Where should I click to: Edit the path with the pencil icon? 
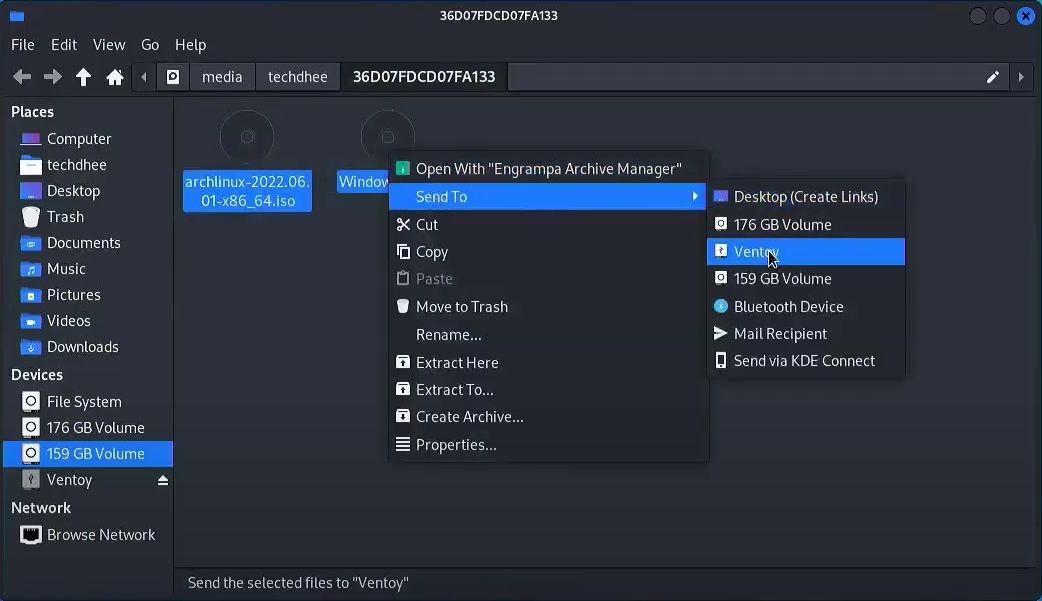coord(992,76)
